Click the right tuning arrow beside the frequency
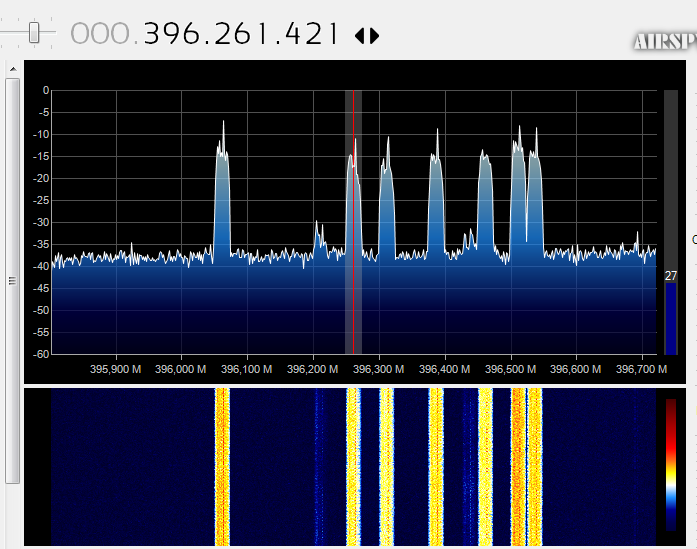The image size is (697, 549). click(375, 36)
